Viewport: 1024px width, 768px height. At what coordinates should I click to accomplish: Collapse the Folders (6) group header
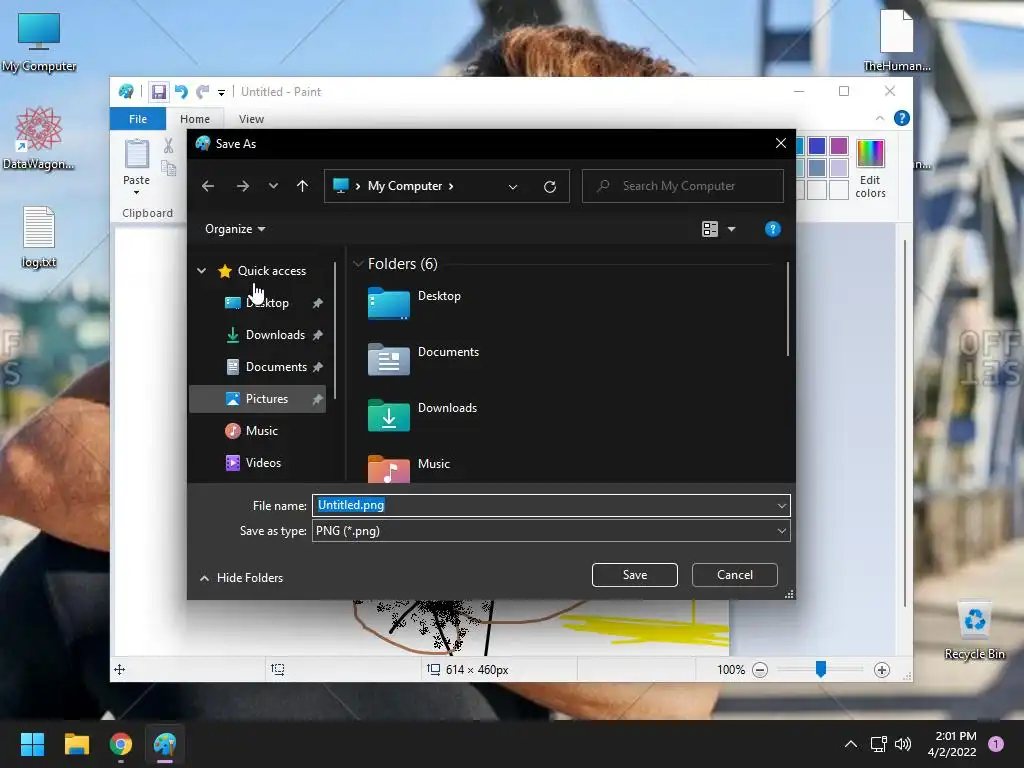(x=358, y=264)
